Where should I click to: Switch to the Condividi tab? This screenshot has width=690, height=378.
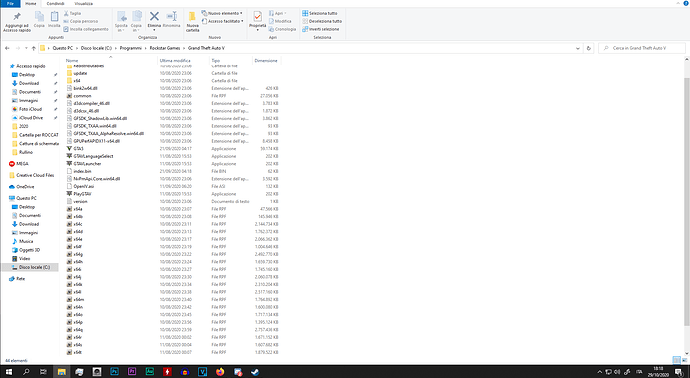coord(55,4)
